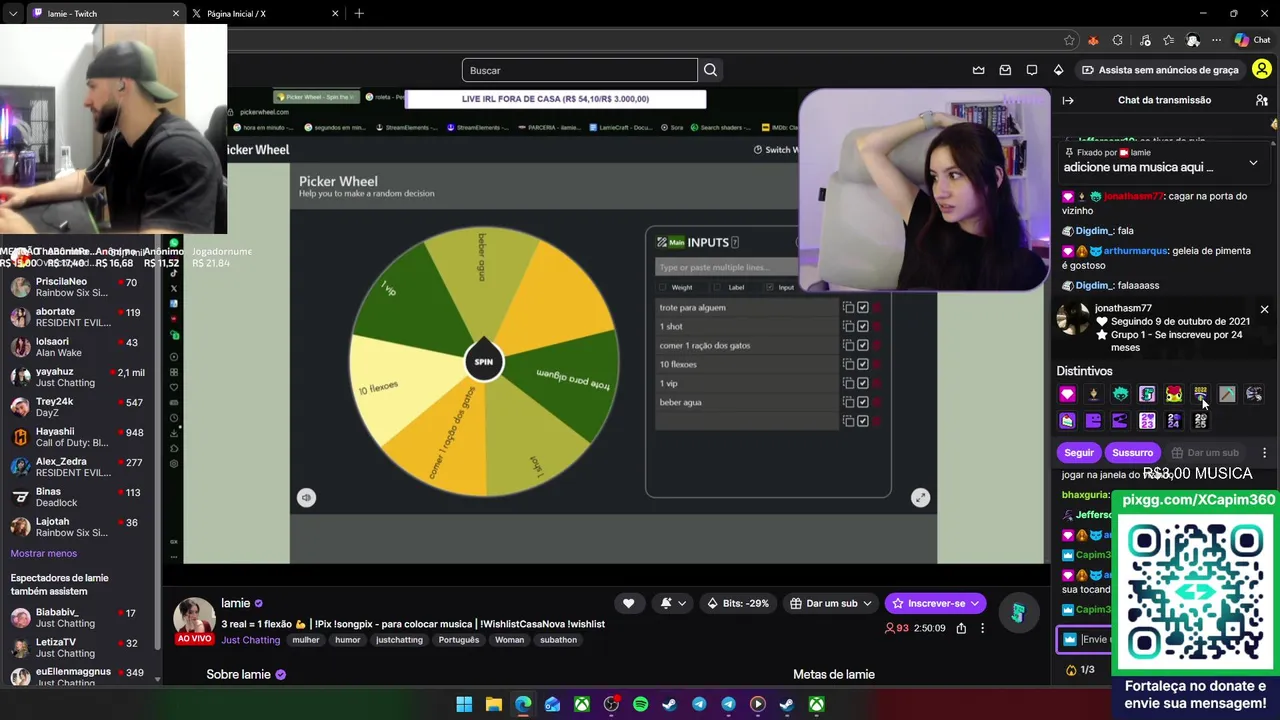The width and height of the screenshot is (1280, 720).
Task: Open Biababiv_ channel in sidebar
Action: point(78,617)
